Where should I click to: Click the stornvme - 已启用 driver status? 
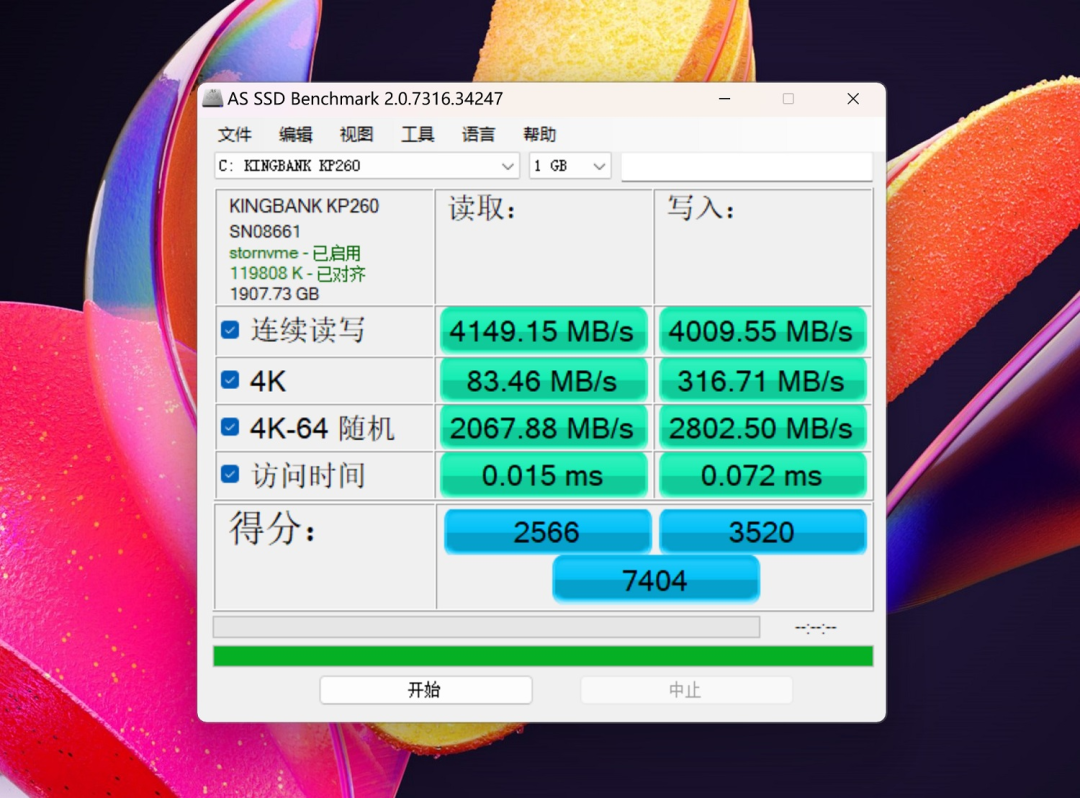295,253
